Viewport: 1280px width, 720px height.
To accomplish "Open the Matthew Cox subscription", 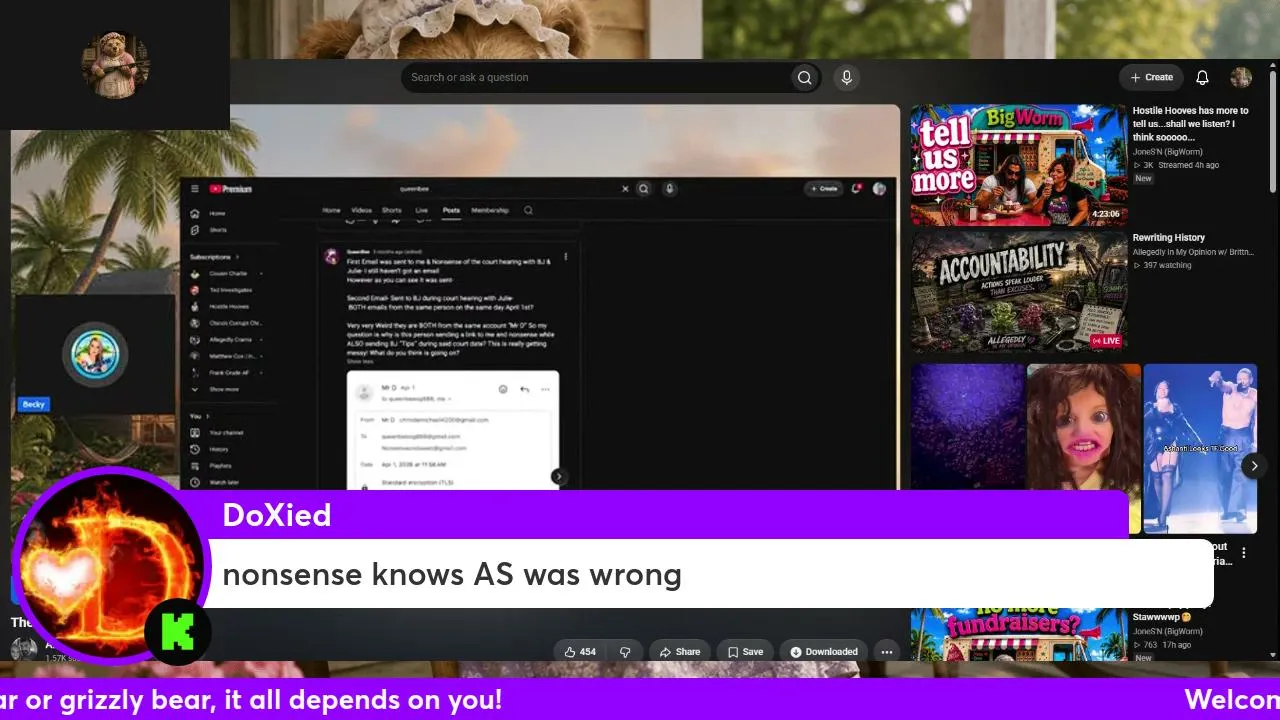I will point(228,356).
